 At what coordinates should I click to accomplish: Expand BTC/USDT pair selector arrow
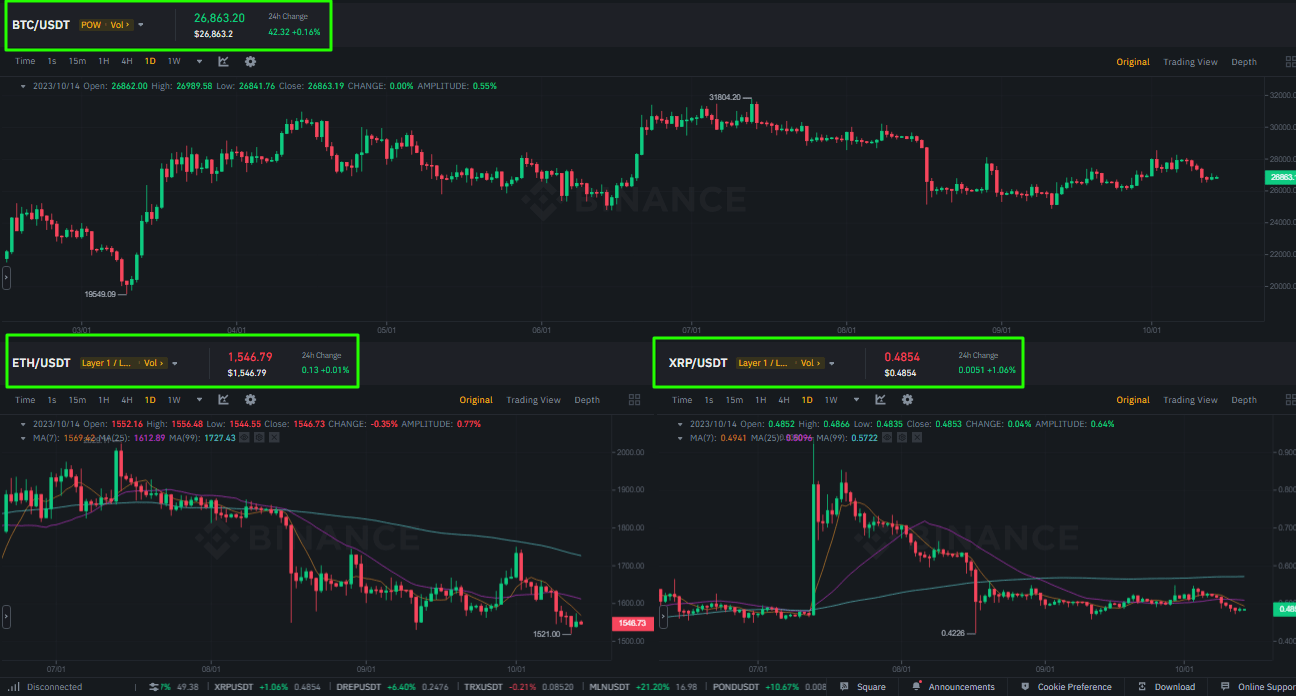[141, 25]
